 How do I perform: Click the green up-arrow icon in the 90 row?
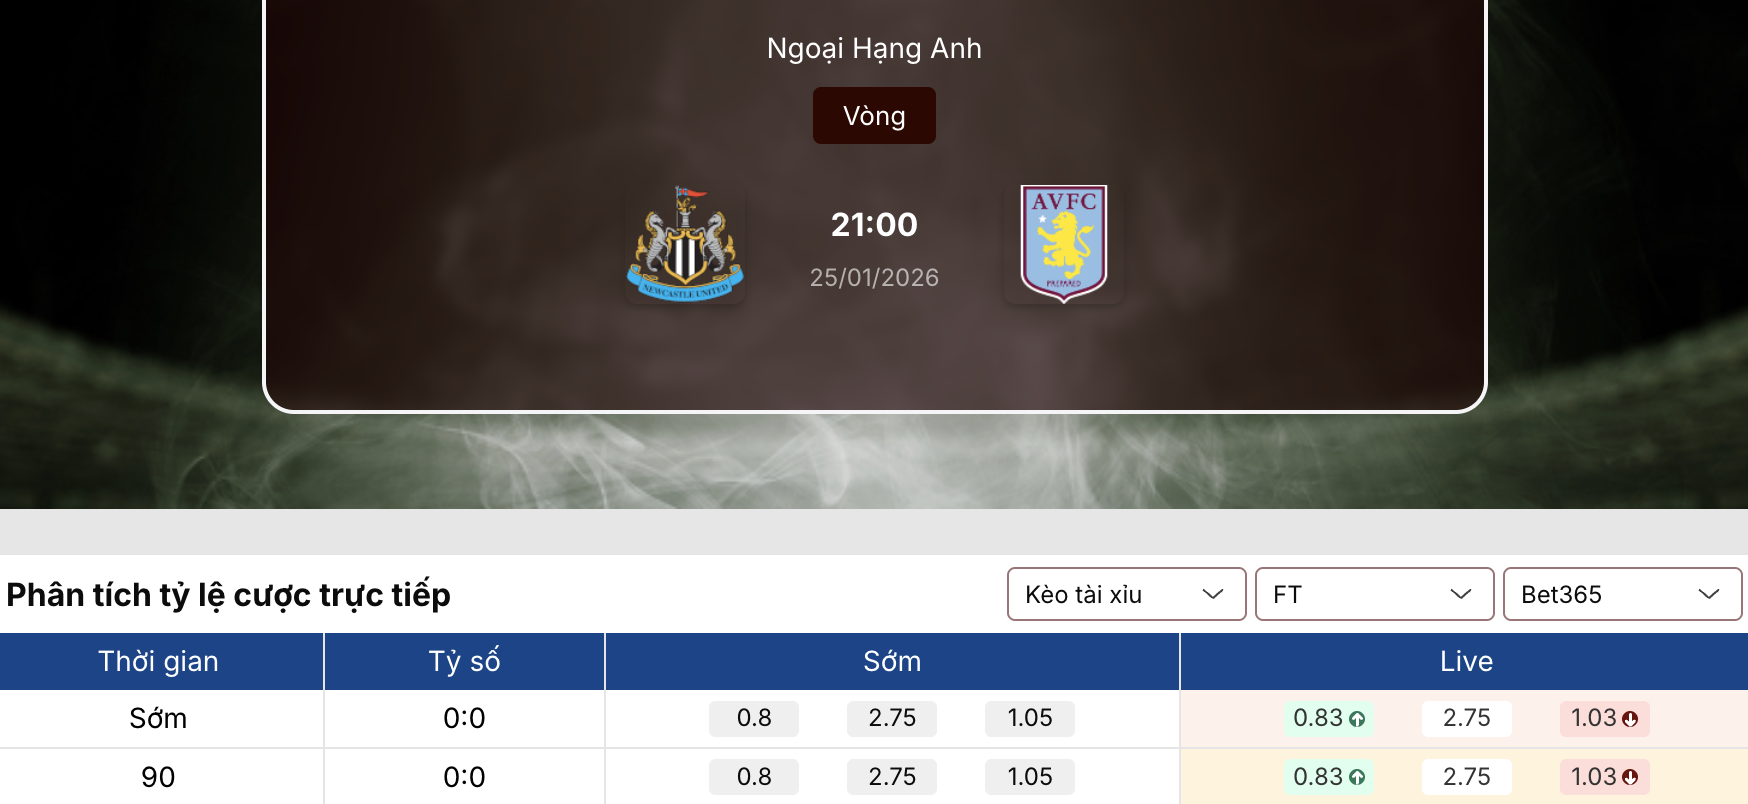coord(1357,777)
